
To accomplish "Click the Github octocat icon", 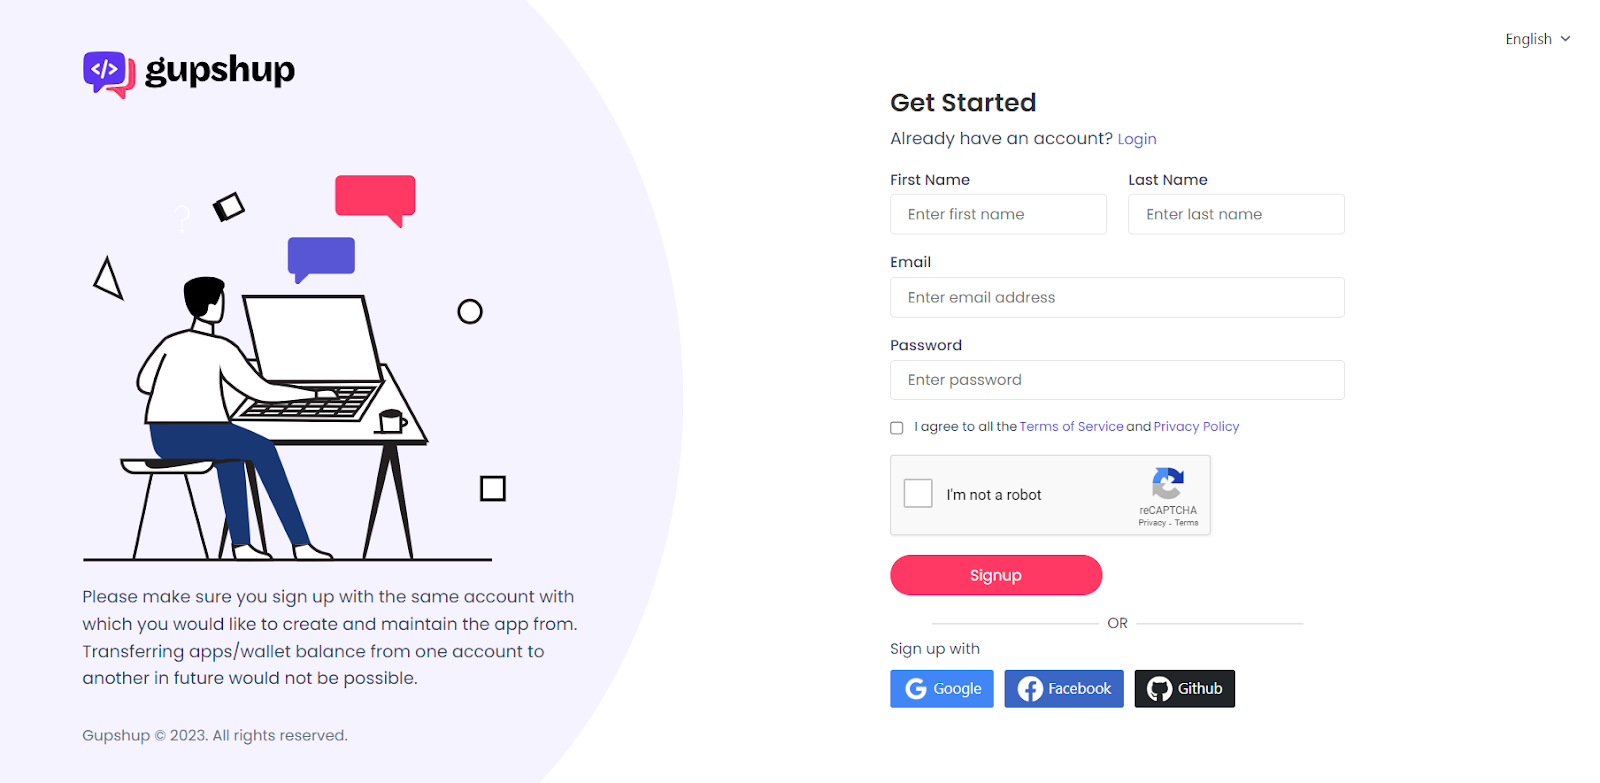I will [1159, 689].
